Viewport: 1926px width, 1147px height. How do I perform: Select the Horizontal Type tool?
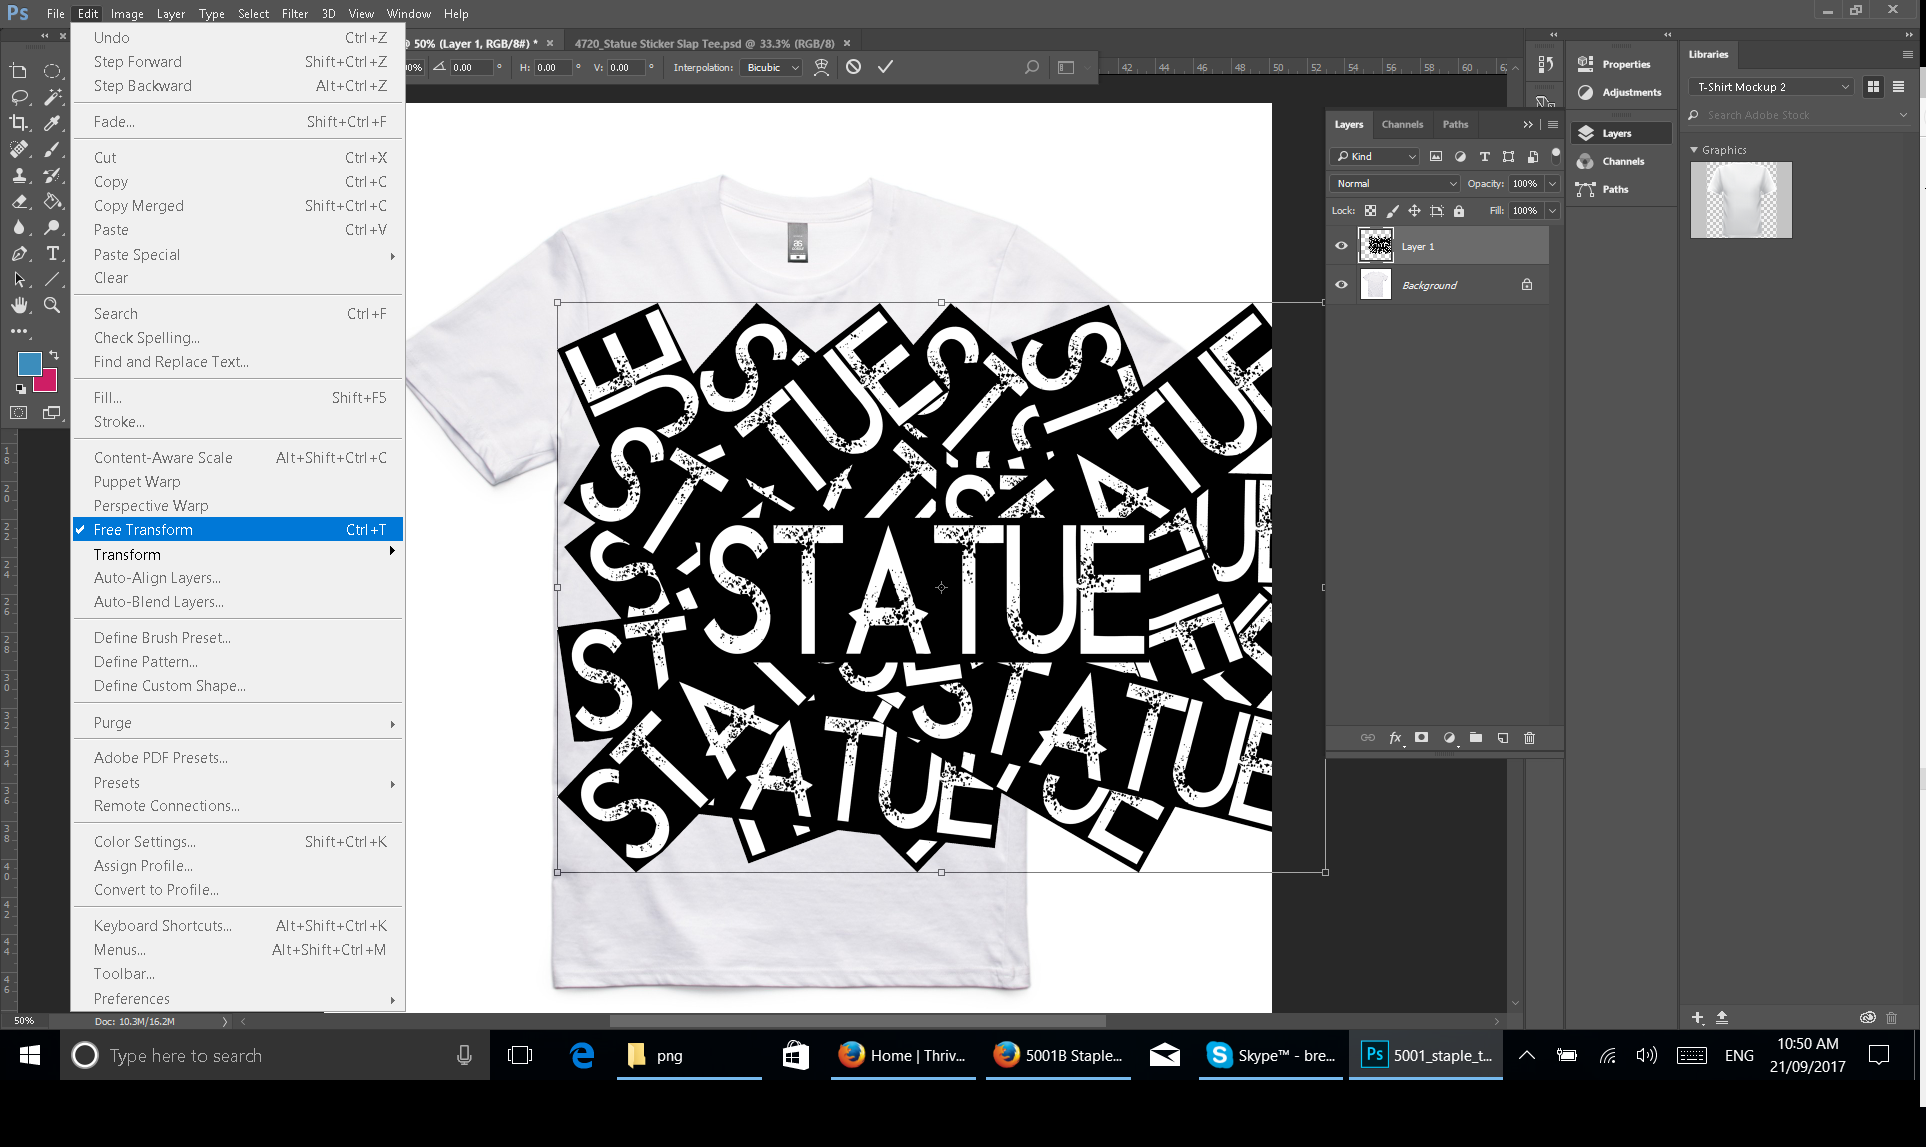53,254
